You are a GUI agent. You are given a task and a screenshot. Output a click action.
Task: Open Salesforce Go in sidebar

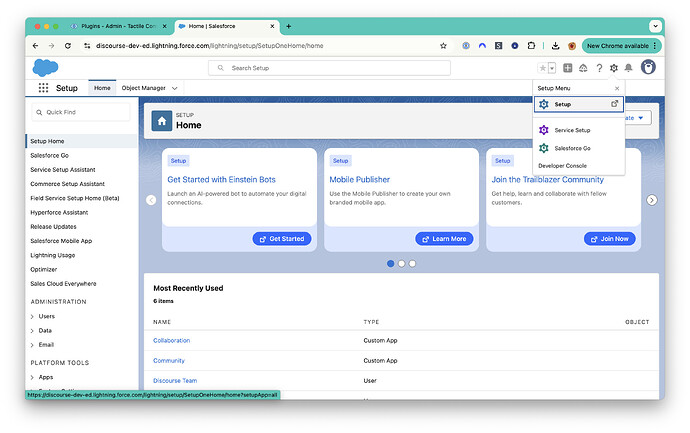[x=49, y=155]
